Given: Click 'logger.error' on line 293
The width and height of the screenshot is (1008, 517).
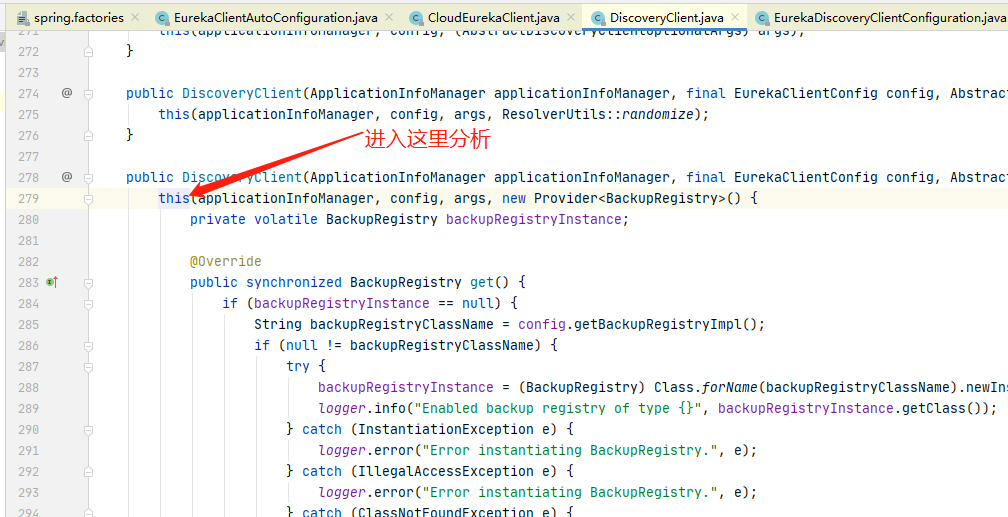Looking at the screenshot, I should 366,492.
